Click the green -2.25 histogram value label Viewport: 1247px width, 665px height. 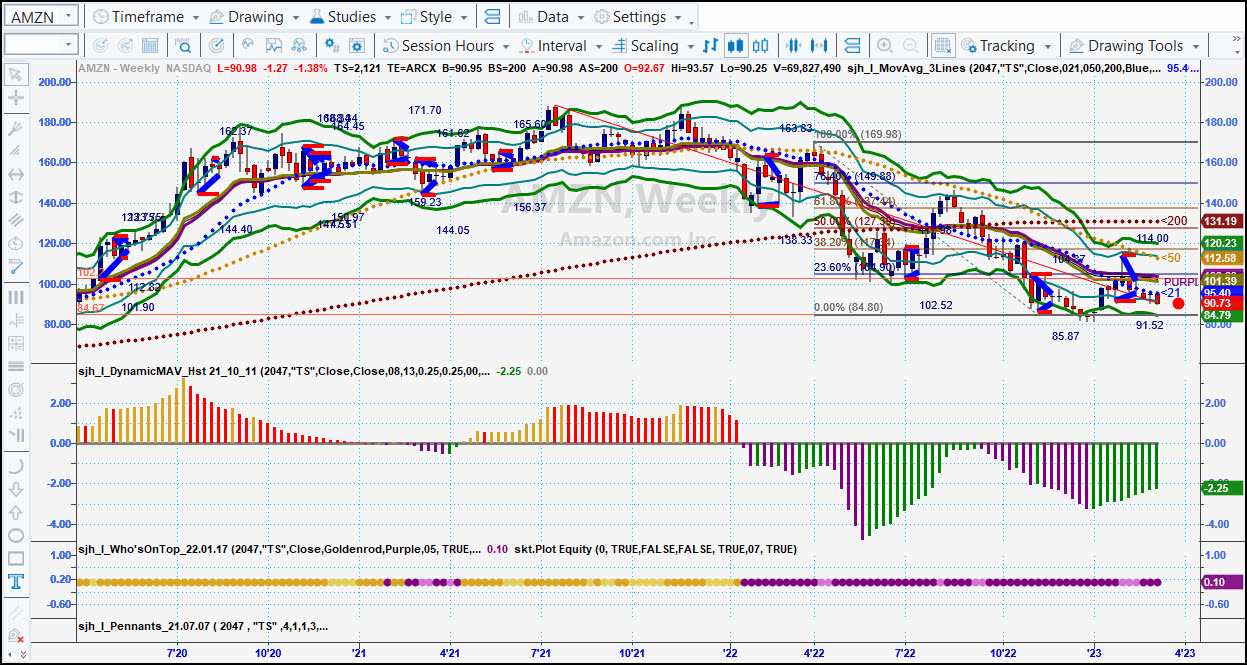[1221, 488]
